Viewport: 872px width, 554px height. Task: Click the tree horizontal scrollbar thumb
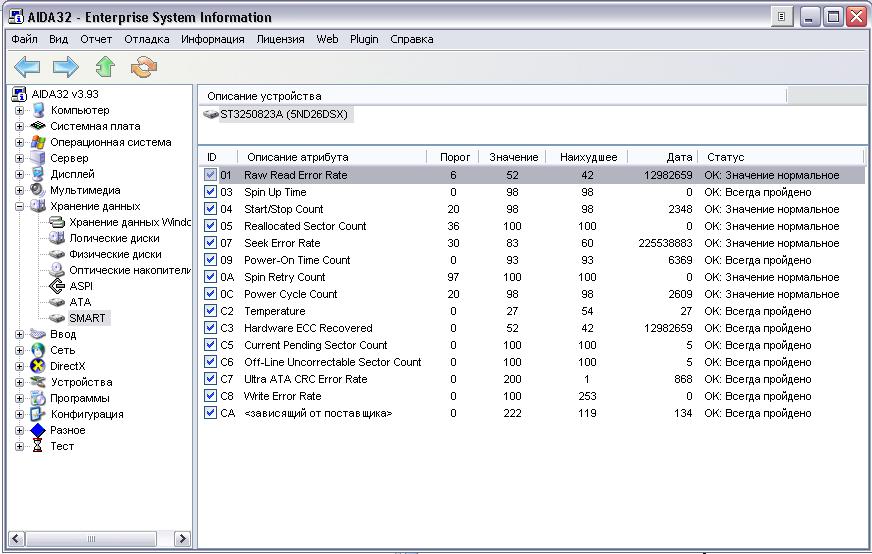point(92,538)
